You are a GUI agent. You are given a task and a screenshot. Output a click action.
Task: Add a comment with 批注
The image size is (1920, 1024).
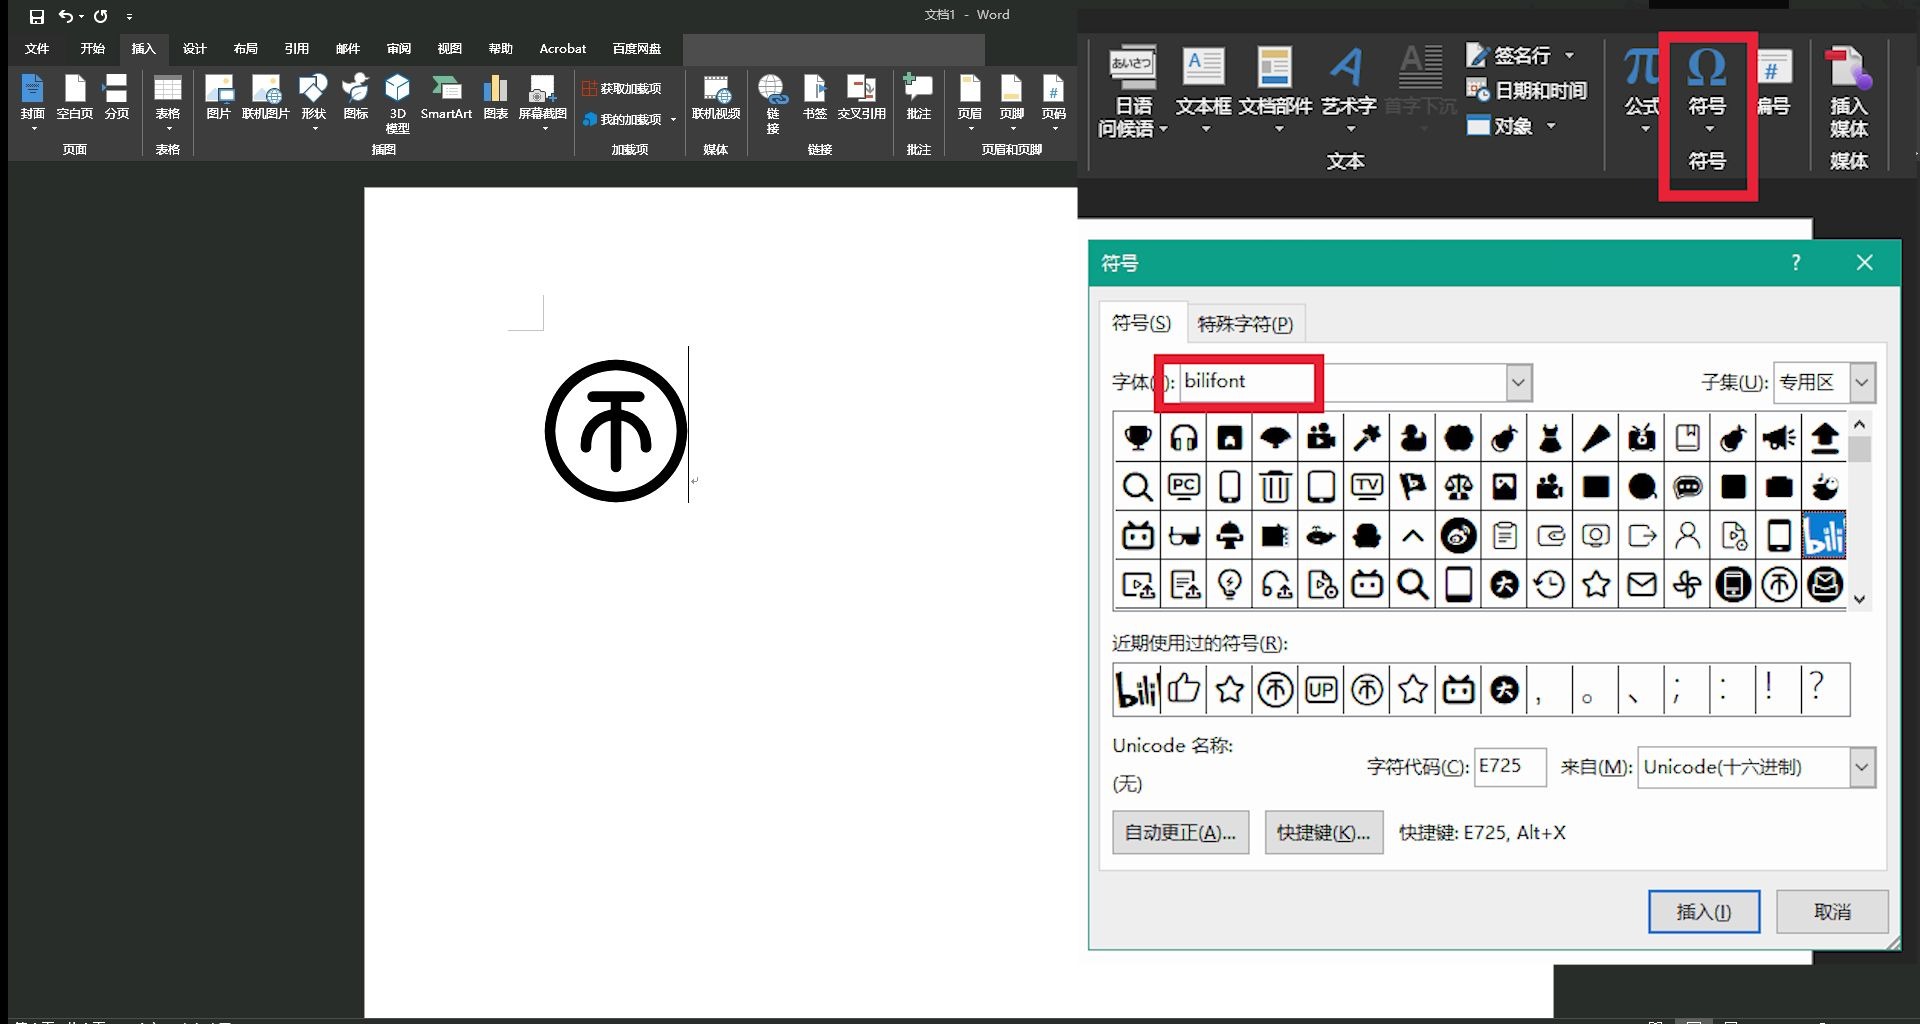tap(919, 98)
